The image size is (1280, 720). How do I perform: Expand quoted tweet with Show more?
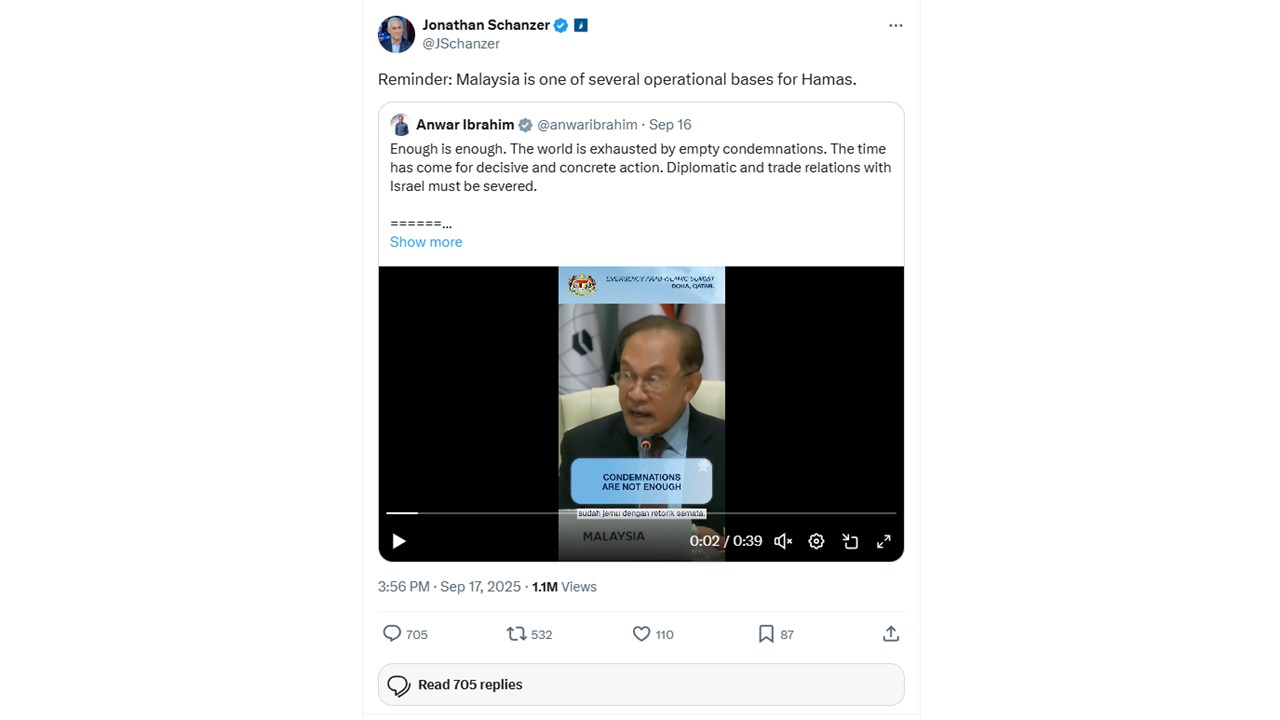426,242
